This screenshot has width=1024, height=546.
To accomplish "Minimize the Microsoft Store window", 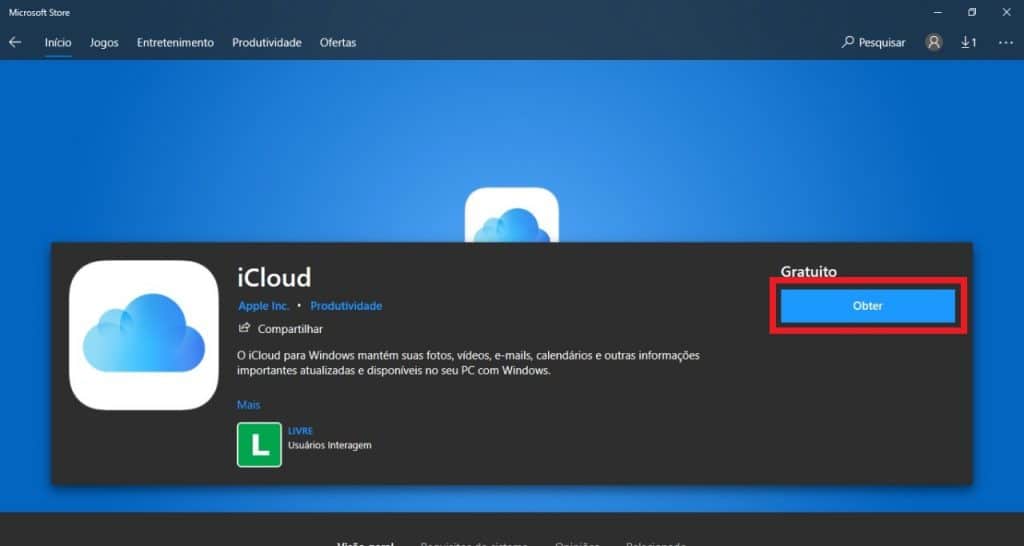I will coord(938,12).
